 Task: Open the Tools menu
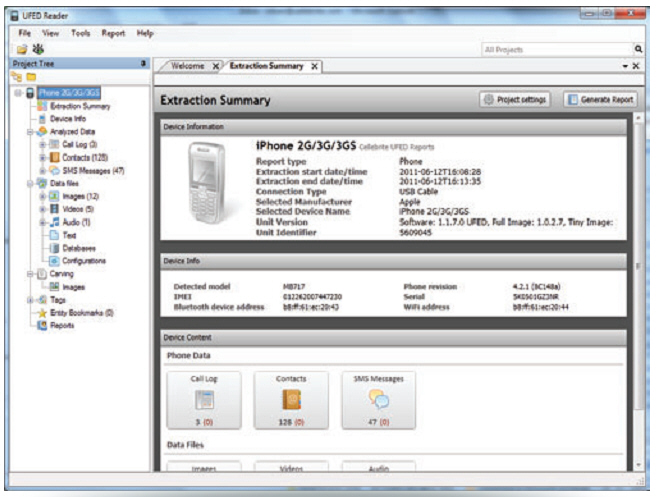80,33
